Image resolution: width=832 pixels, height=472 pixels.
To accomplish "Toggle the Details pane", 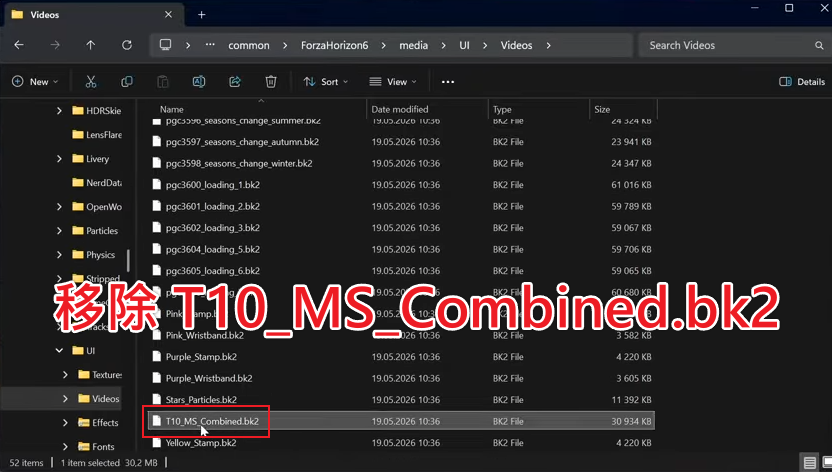I will [x=802, y=82].
